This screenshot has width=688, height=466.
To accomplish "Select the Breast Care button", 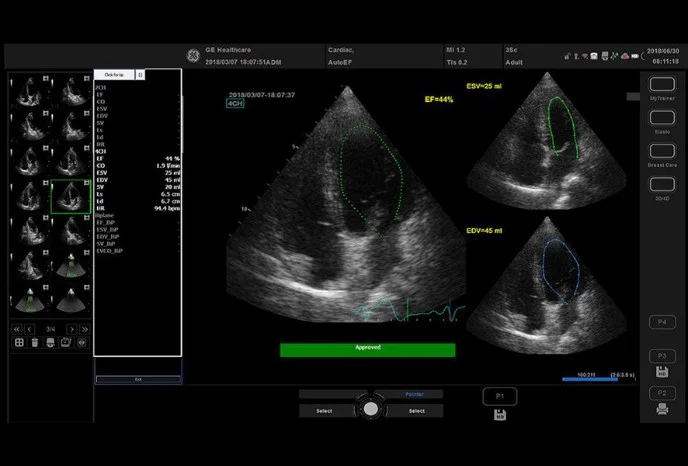I will point(662,151).
